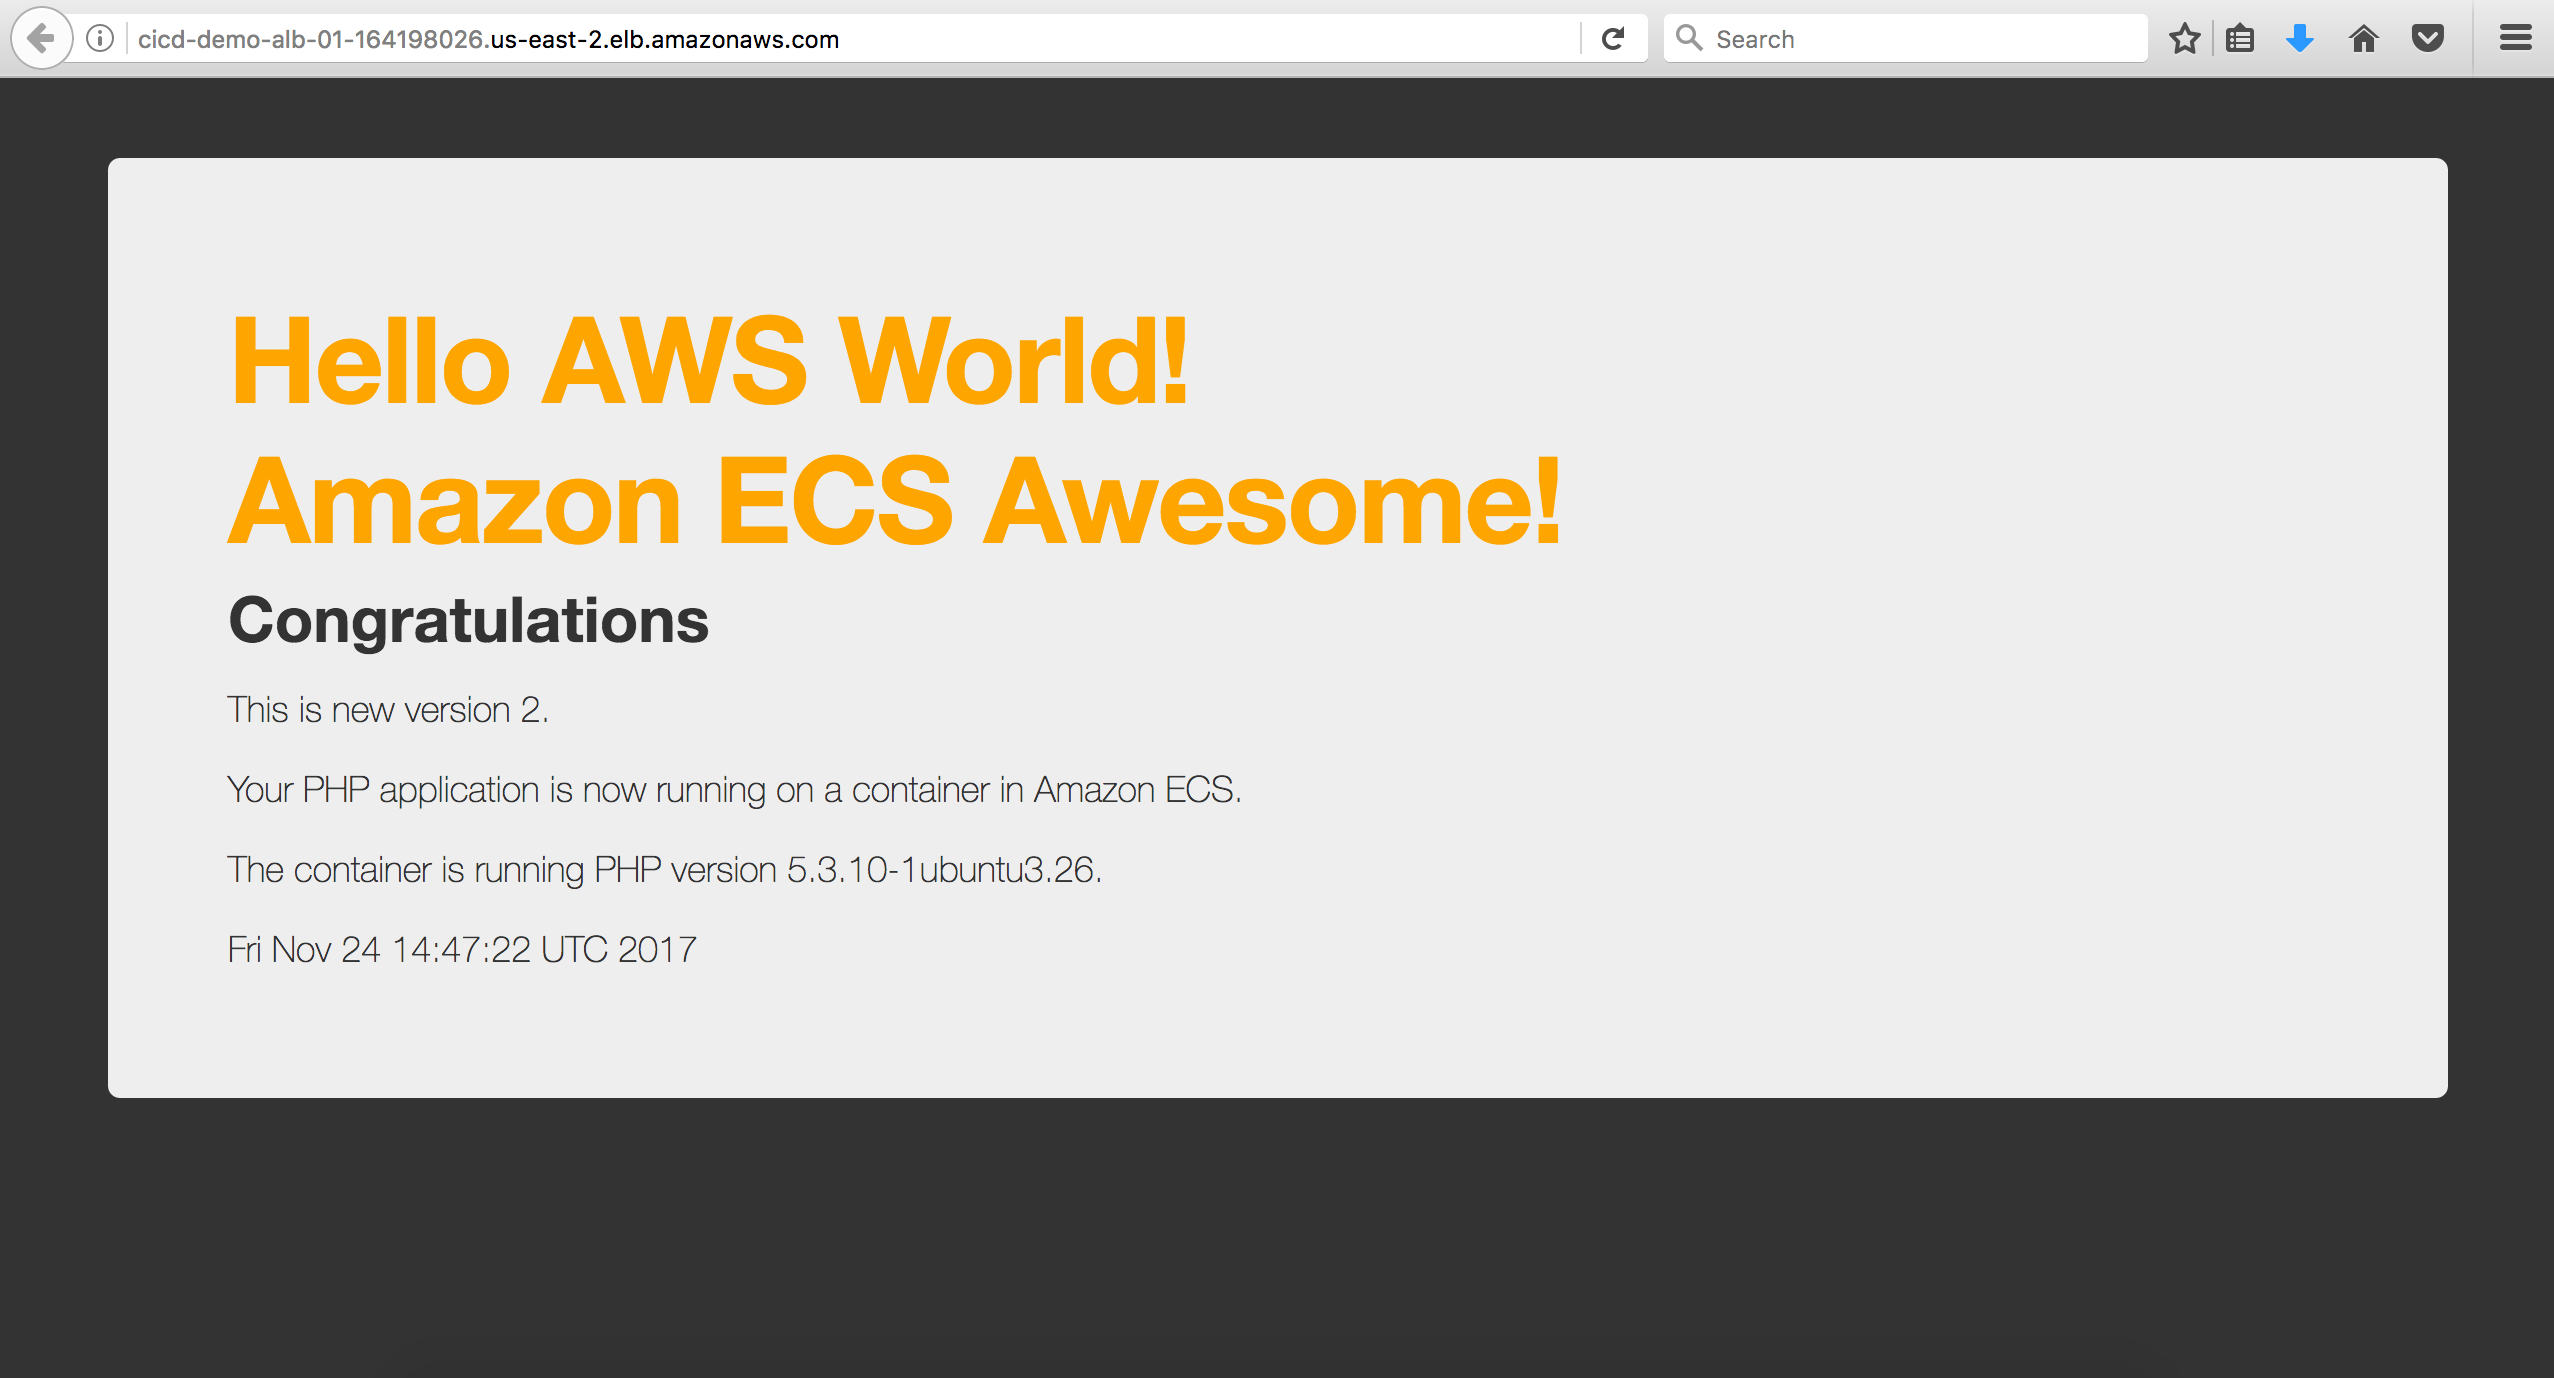Click the magnifier icon in the search box
The height and width of the screenshot is (1378, 2554).
(x=1689, y=39)
